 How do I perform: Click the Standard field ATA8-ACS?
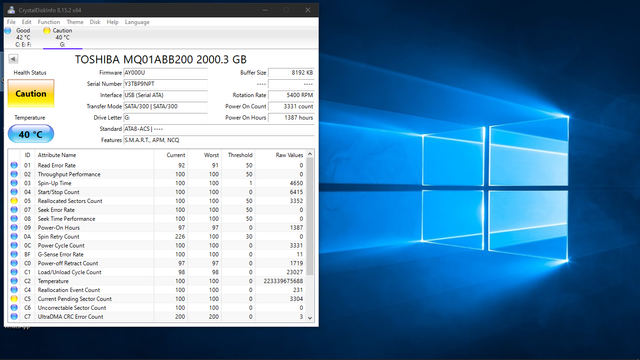(219, 129)
